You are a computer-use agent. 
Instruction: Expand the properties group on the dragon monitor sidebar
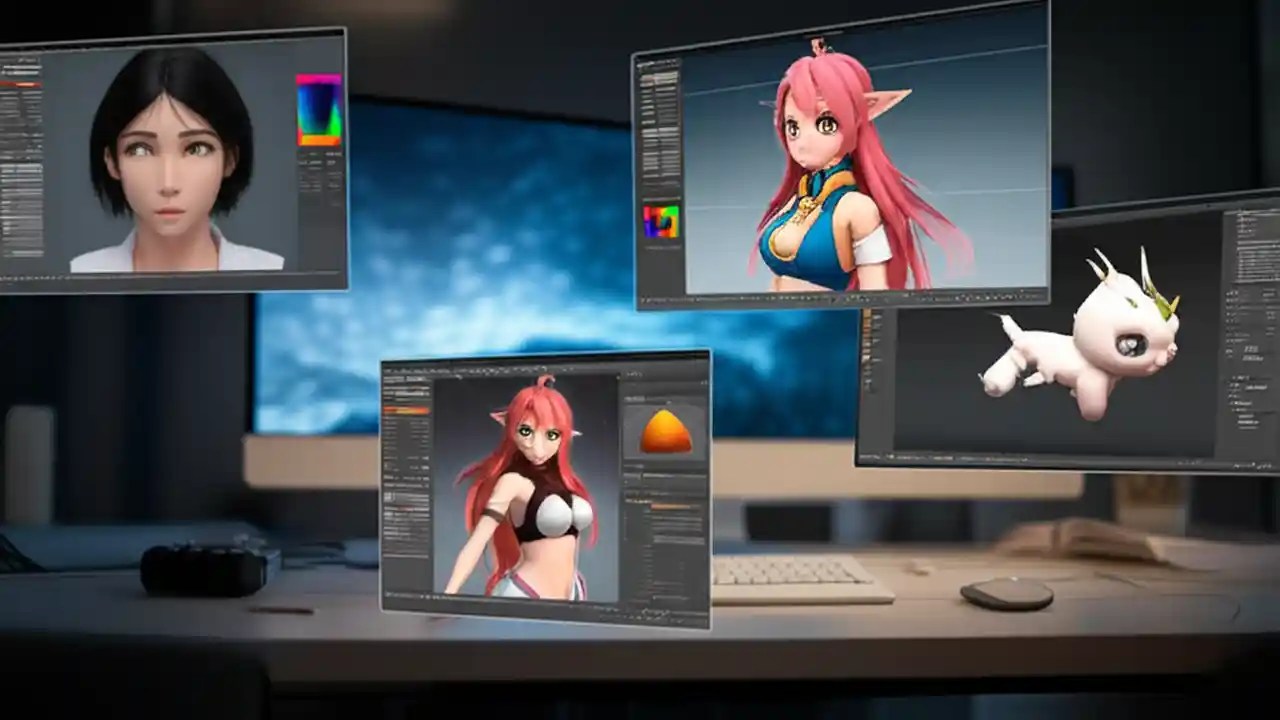(1243, 380)
